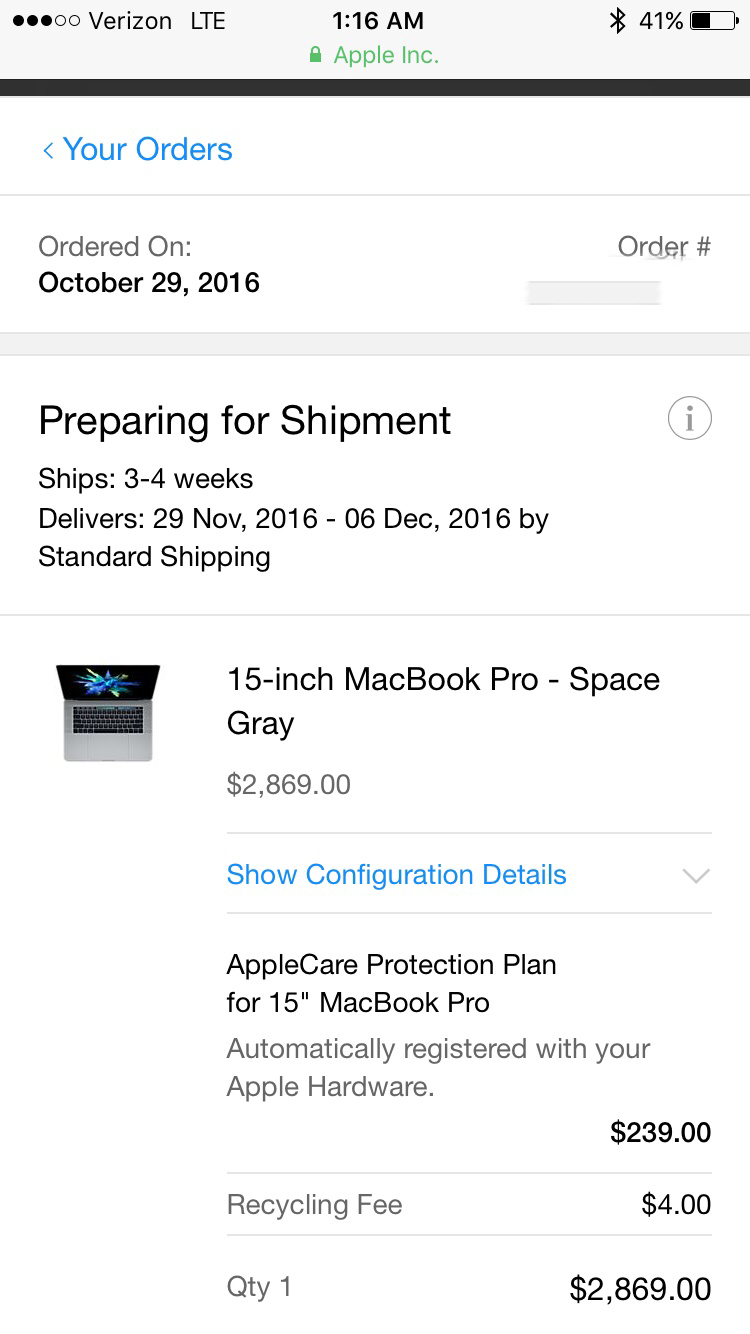
Task: Tap the Preparing for Shipment heading
Action: (x=244, y=420)
